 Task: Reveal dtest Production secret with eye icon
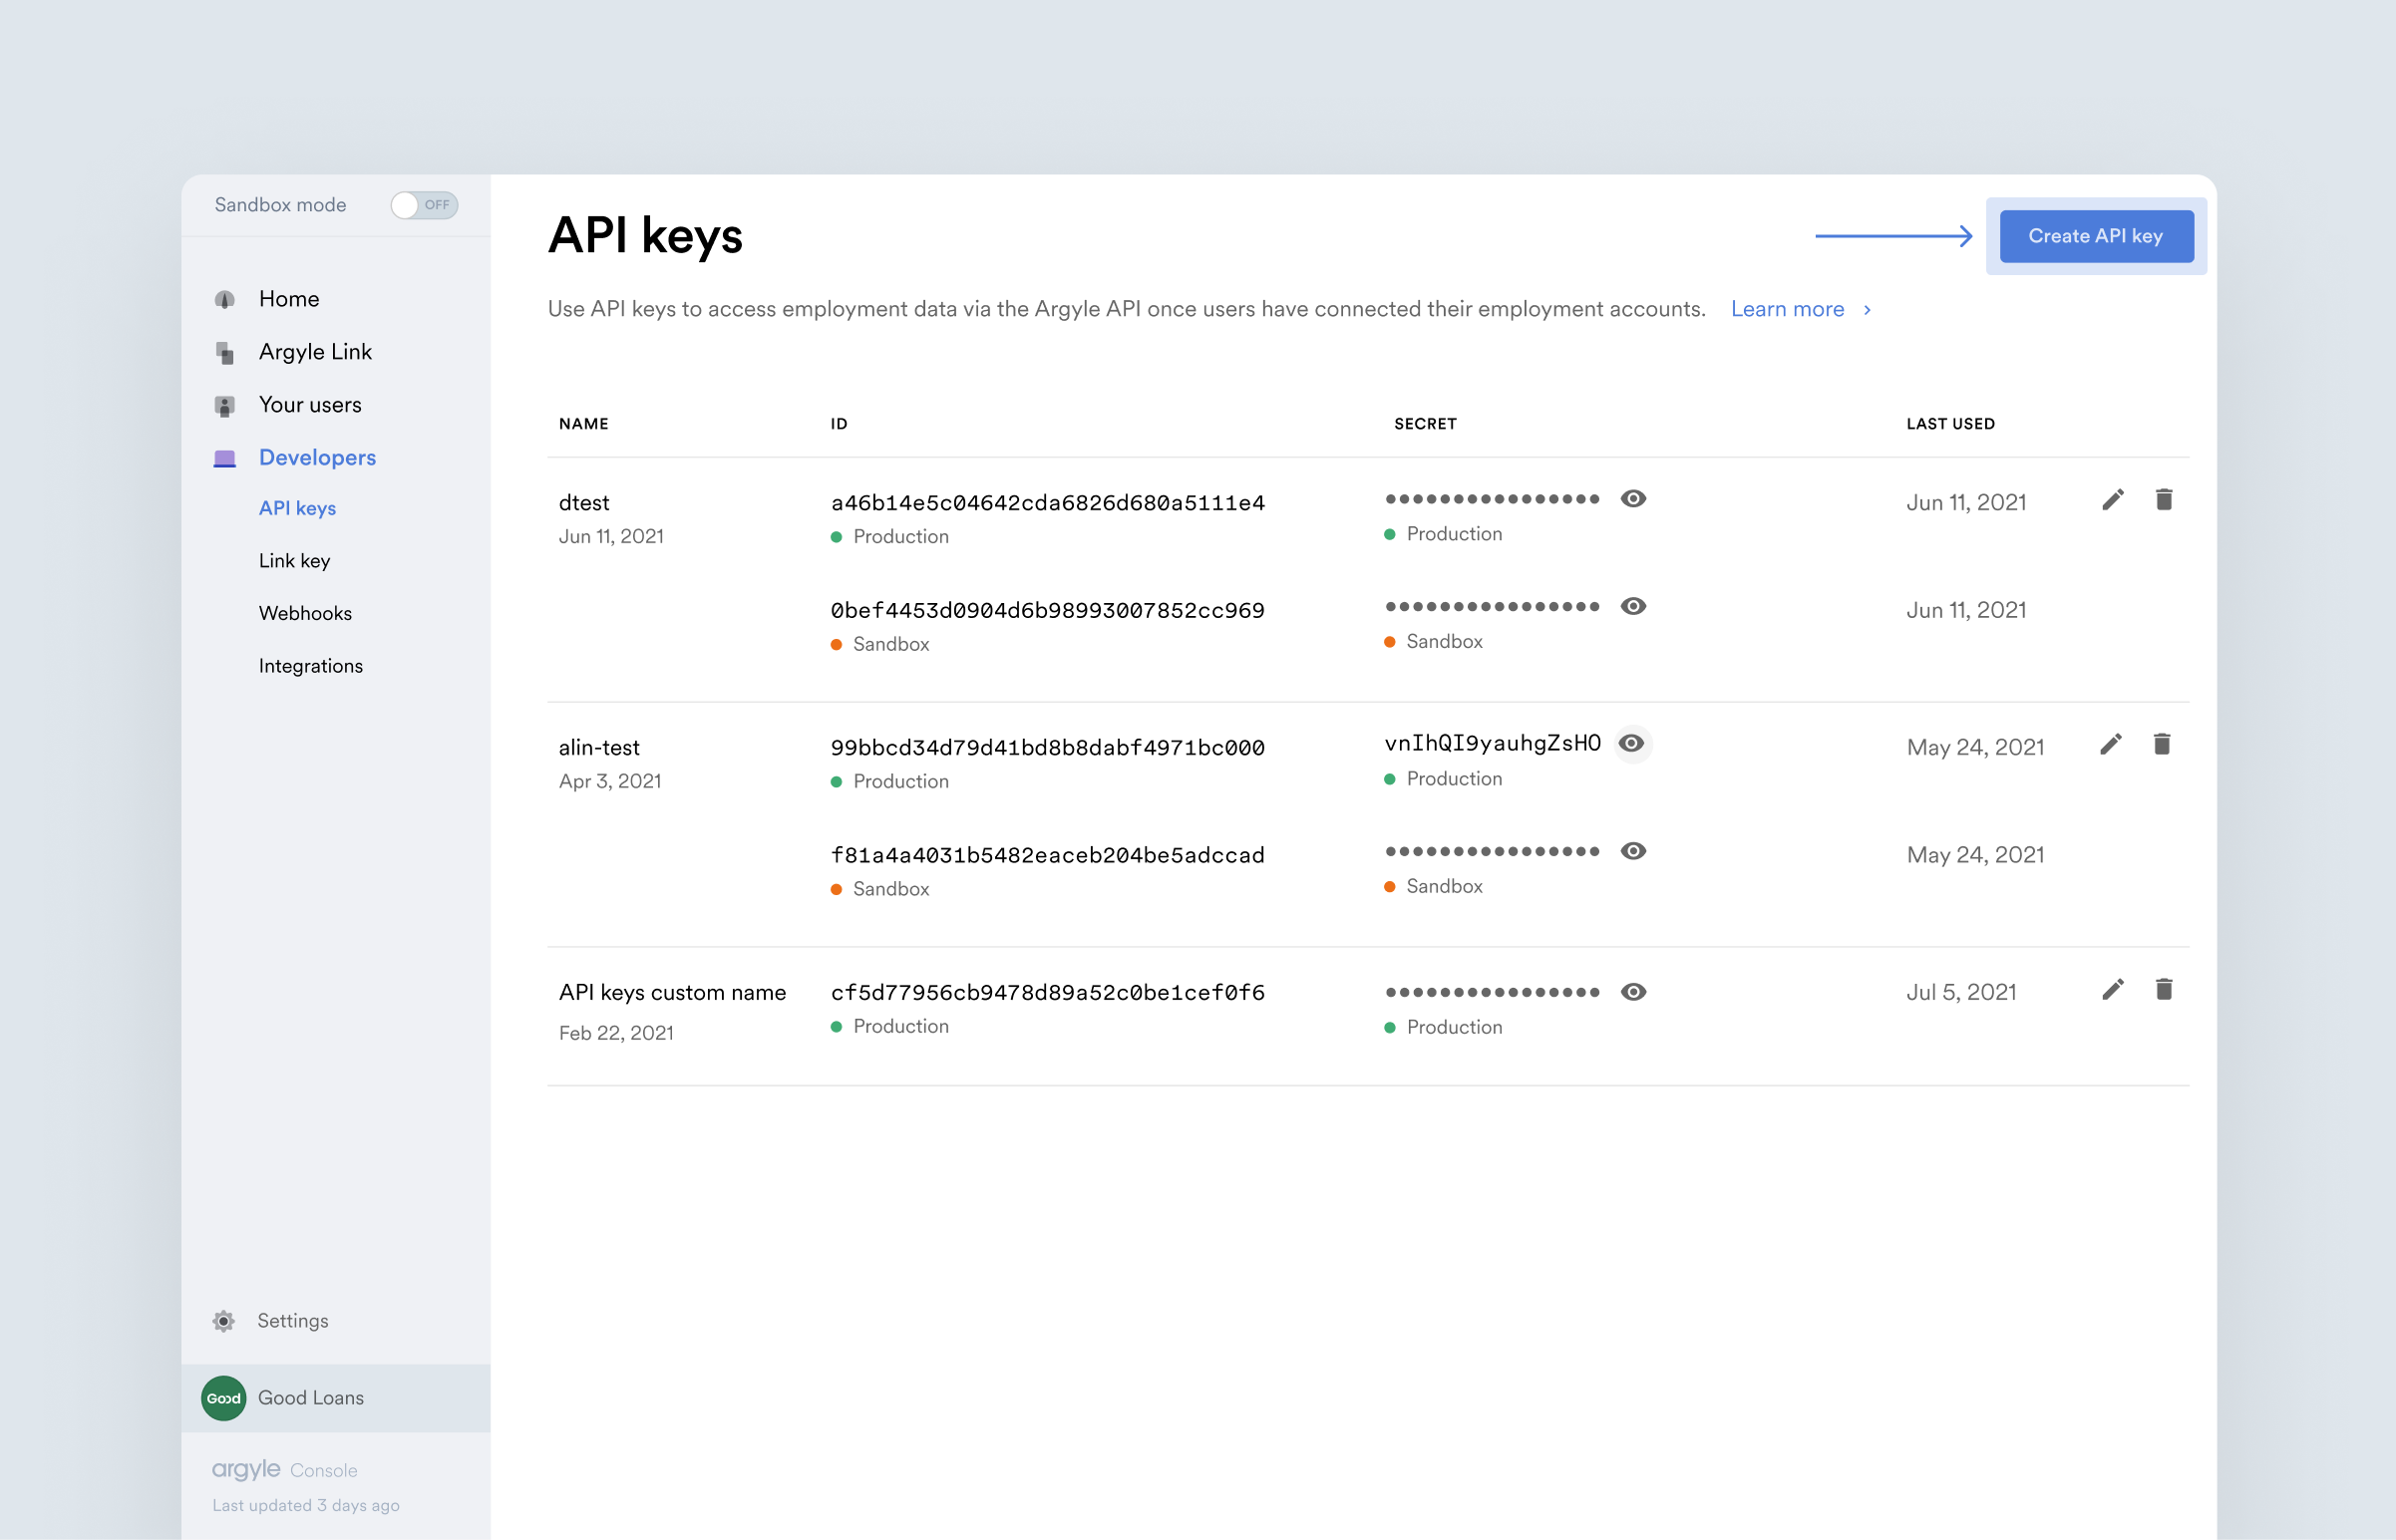tap(1633, 499)
